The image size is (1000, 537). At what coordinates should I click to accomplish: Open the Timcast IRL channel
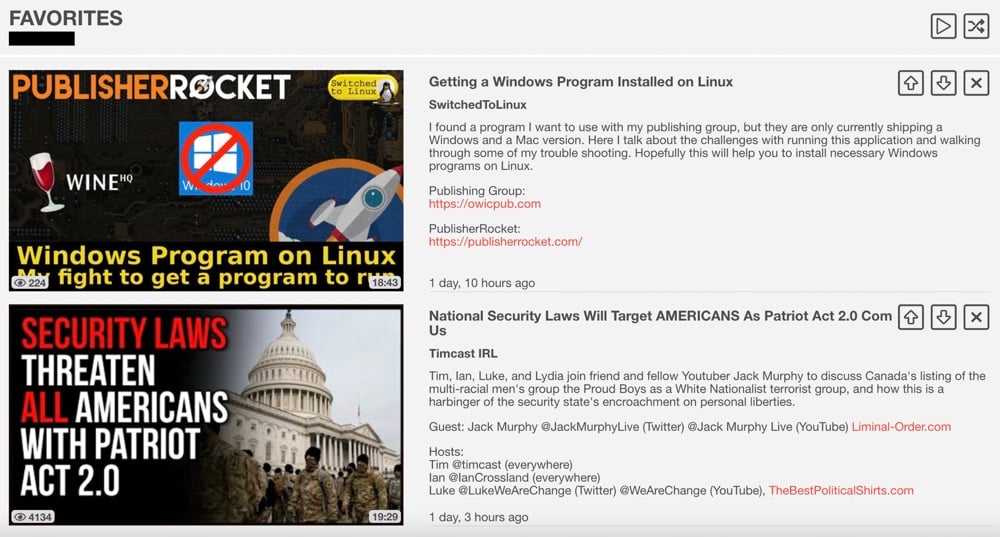pyautogui.click(x=463, y=353)
